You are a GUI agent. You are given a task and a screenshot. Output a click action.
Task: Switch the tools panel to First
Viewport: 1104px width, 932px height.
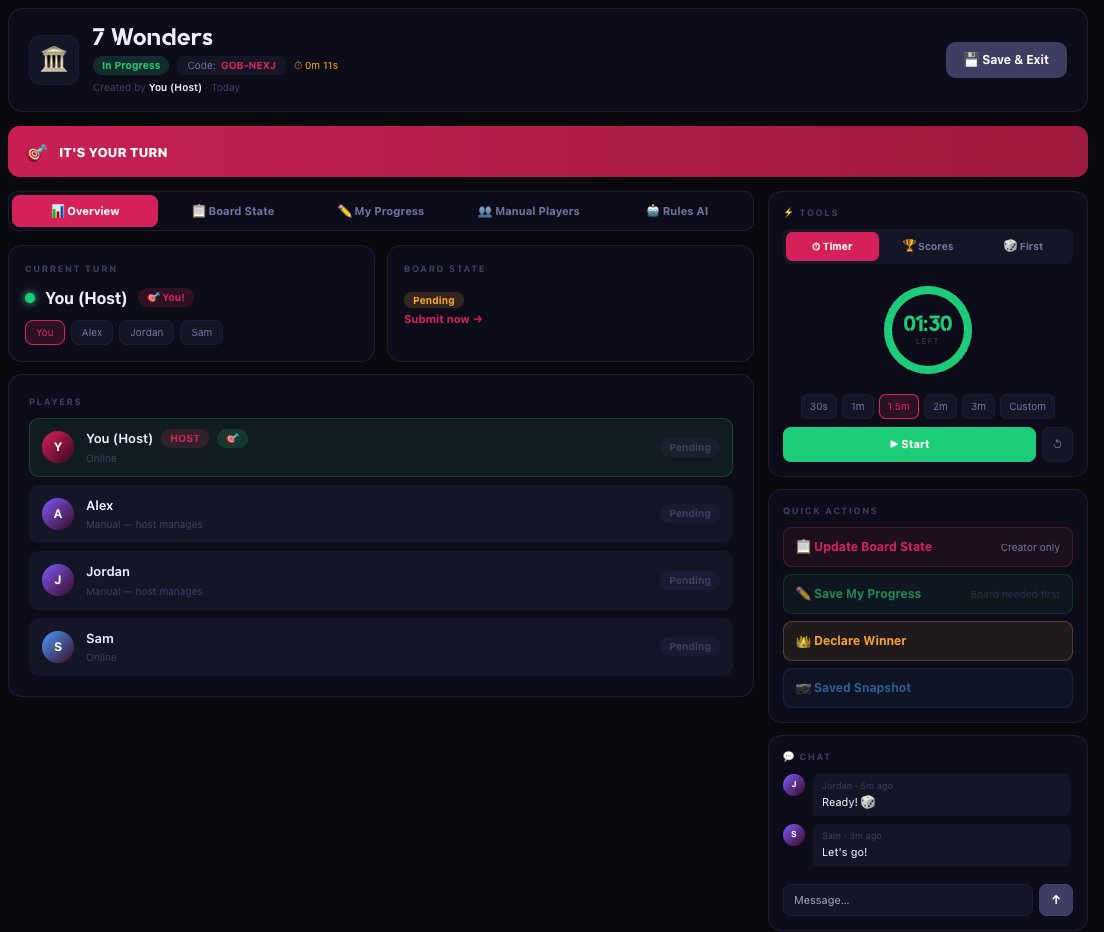tap(1024, 246)
